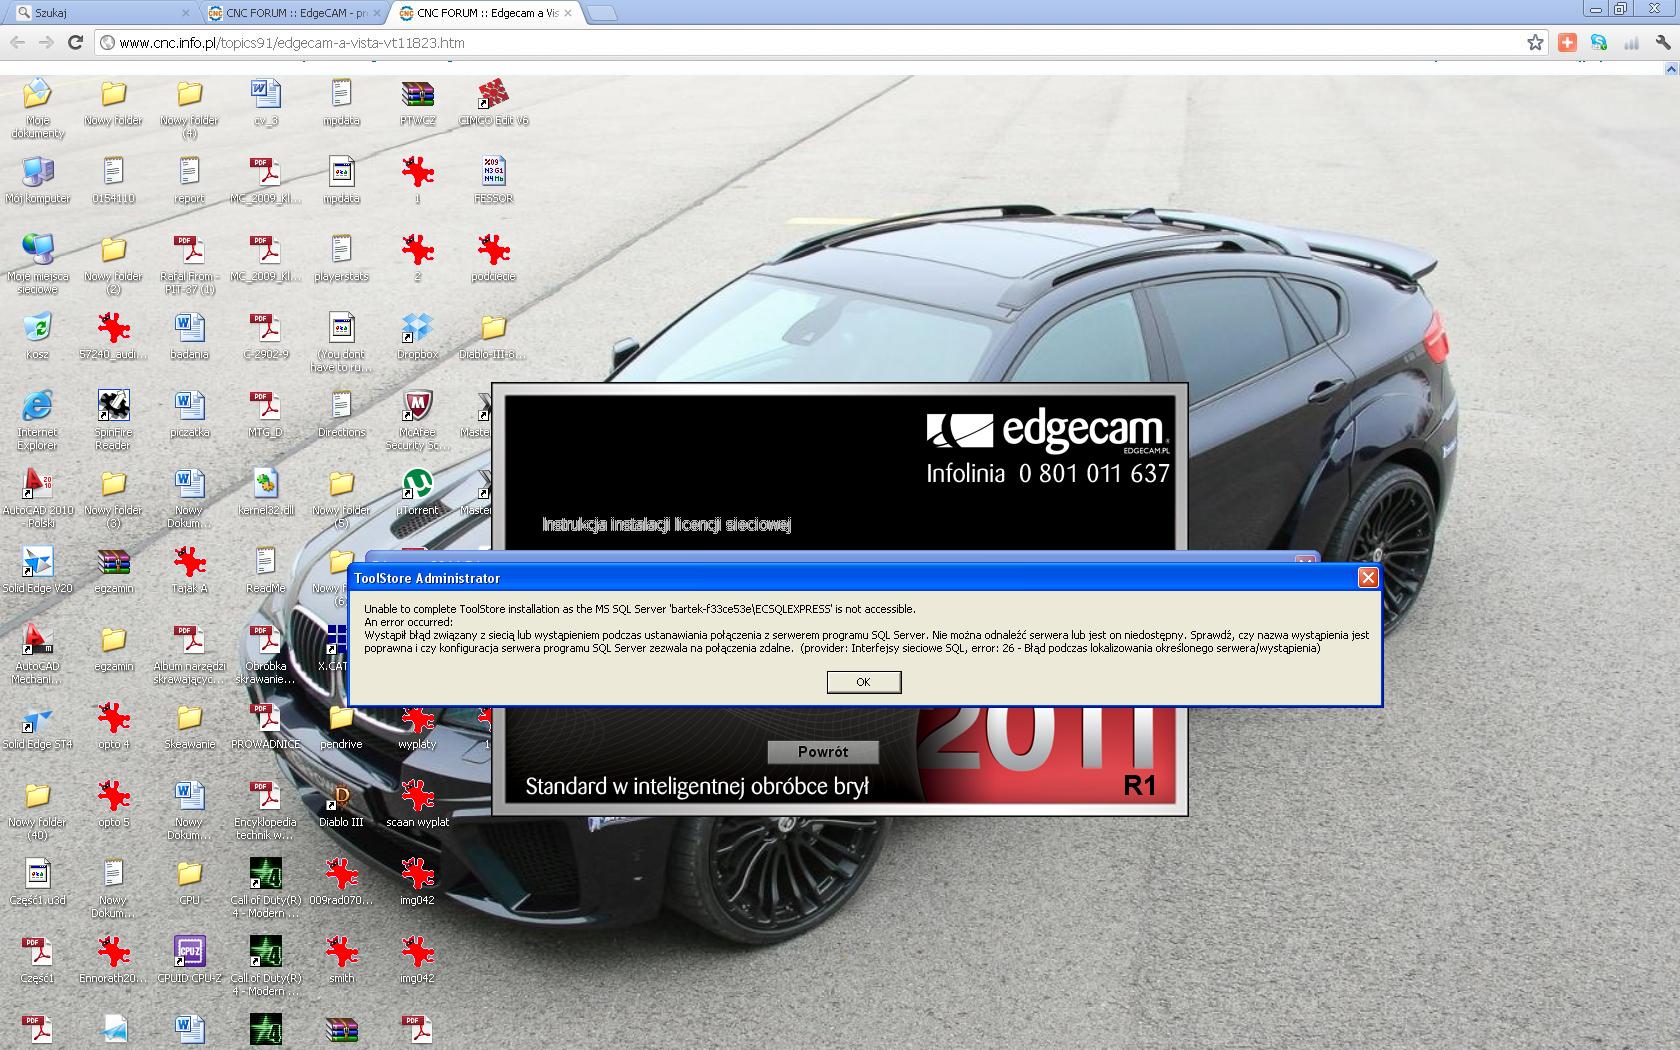Open the report text file
The image size is (1680, 1050).
coord(189,181)
